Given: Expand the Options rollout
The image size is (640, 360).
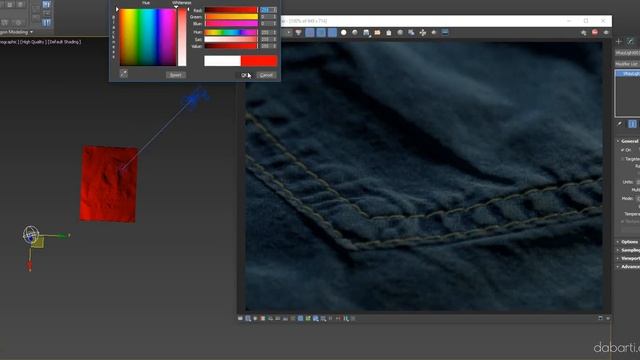Looking at the screenshot, I should [628, 242].
